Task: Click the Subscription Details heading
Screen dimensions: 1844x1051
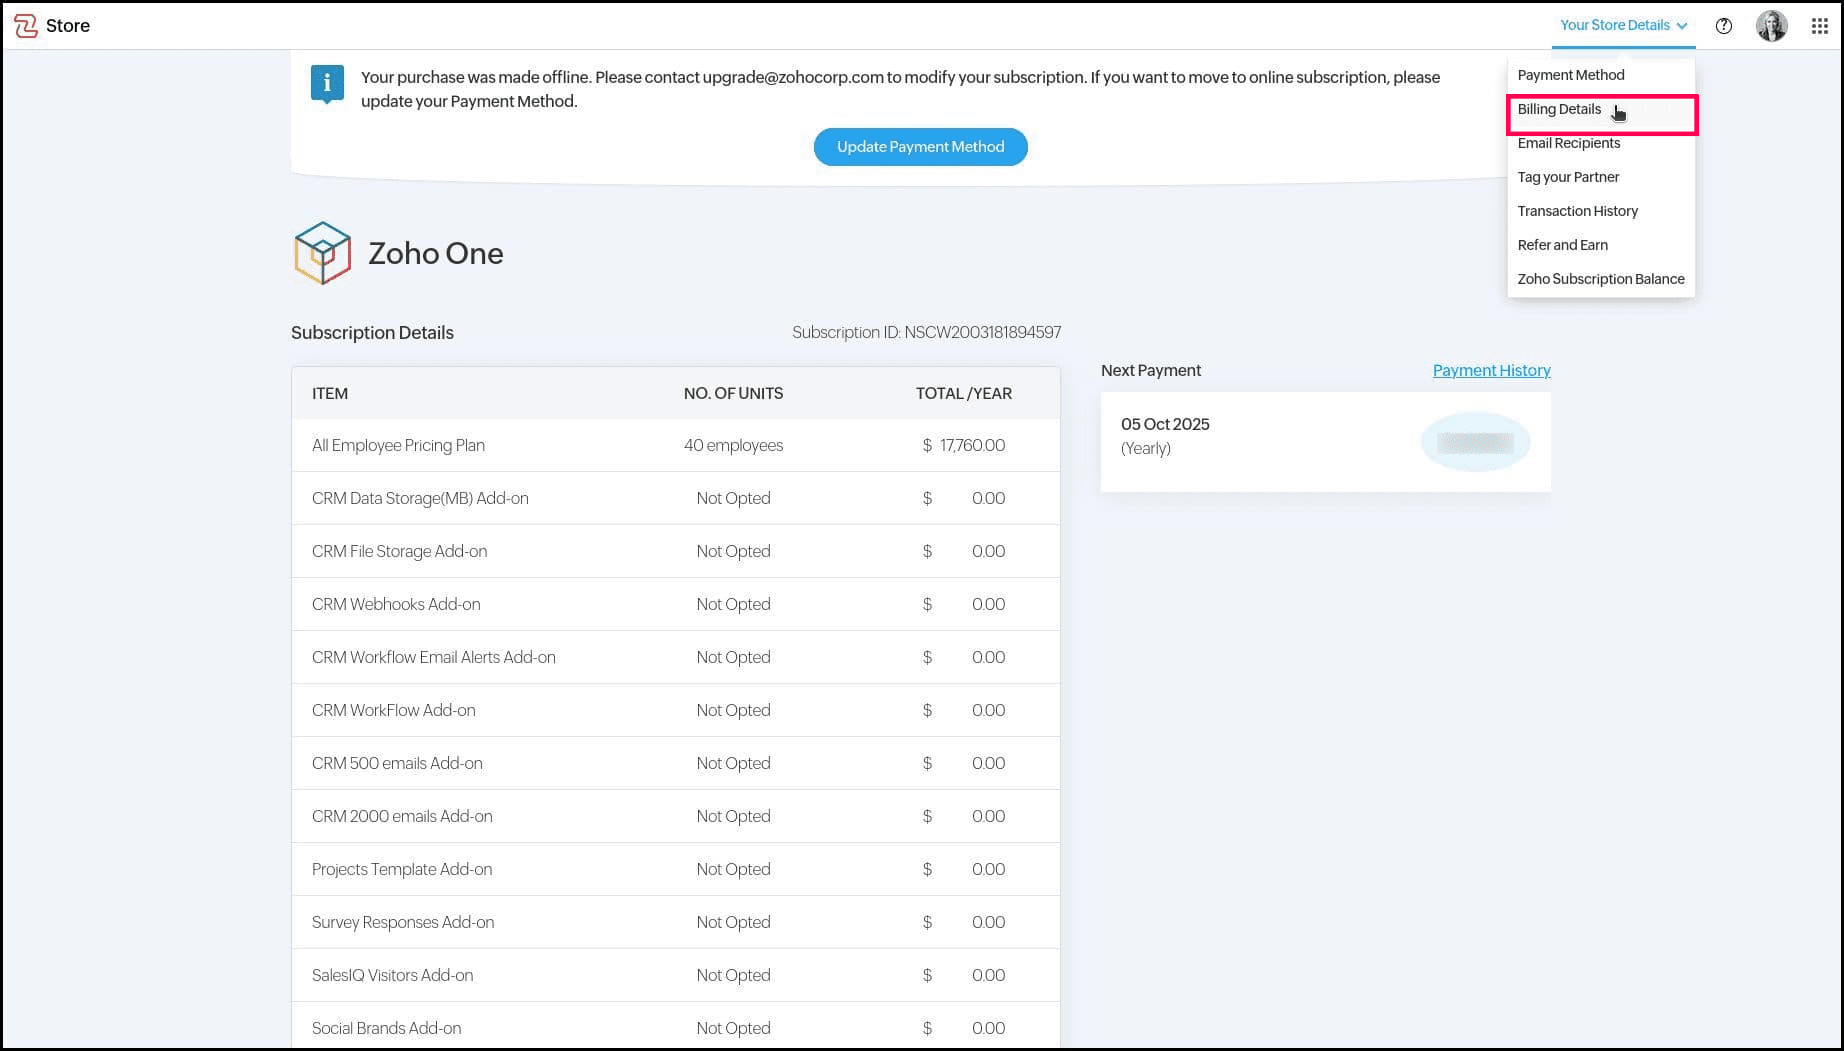Action: pos(372,333)
